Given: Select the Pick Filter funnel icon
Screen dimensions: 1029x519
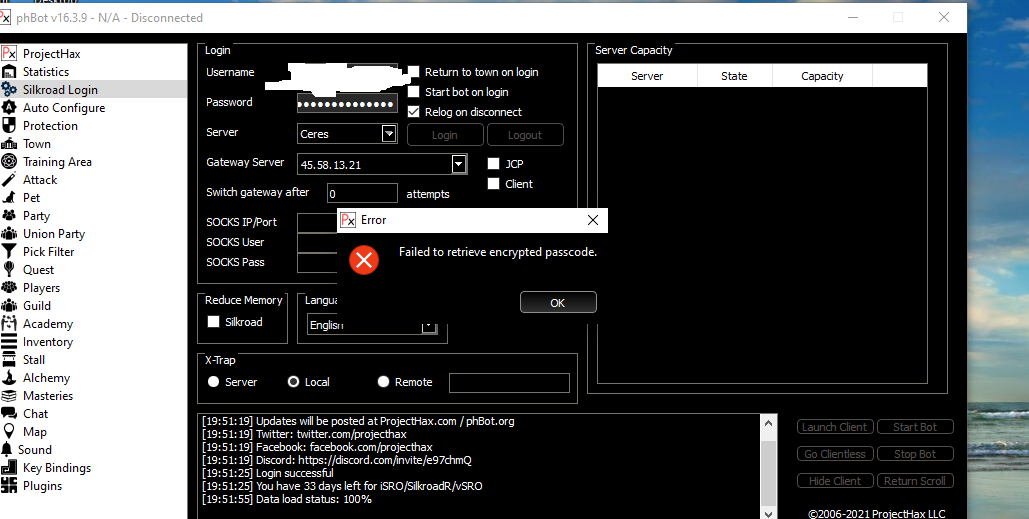Looking at the screenshot, I should (10, 252).
